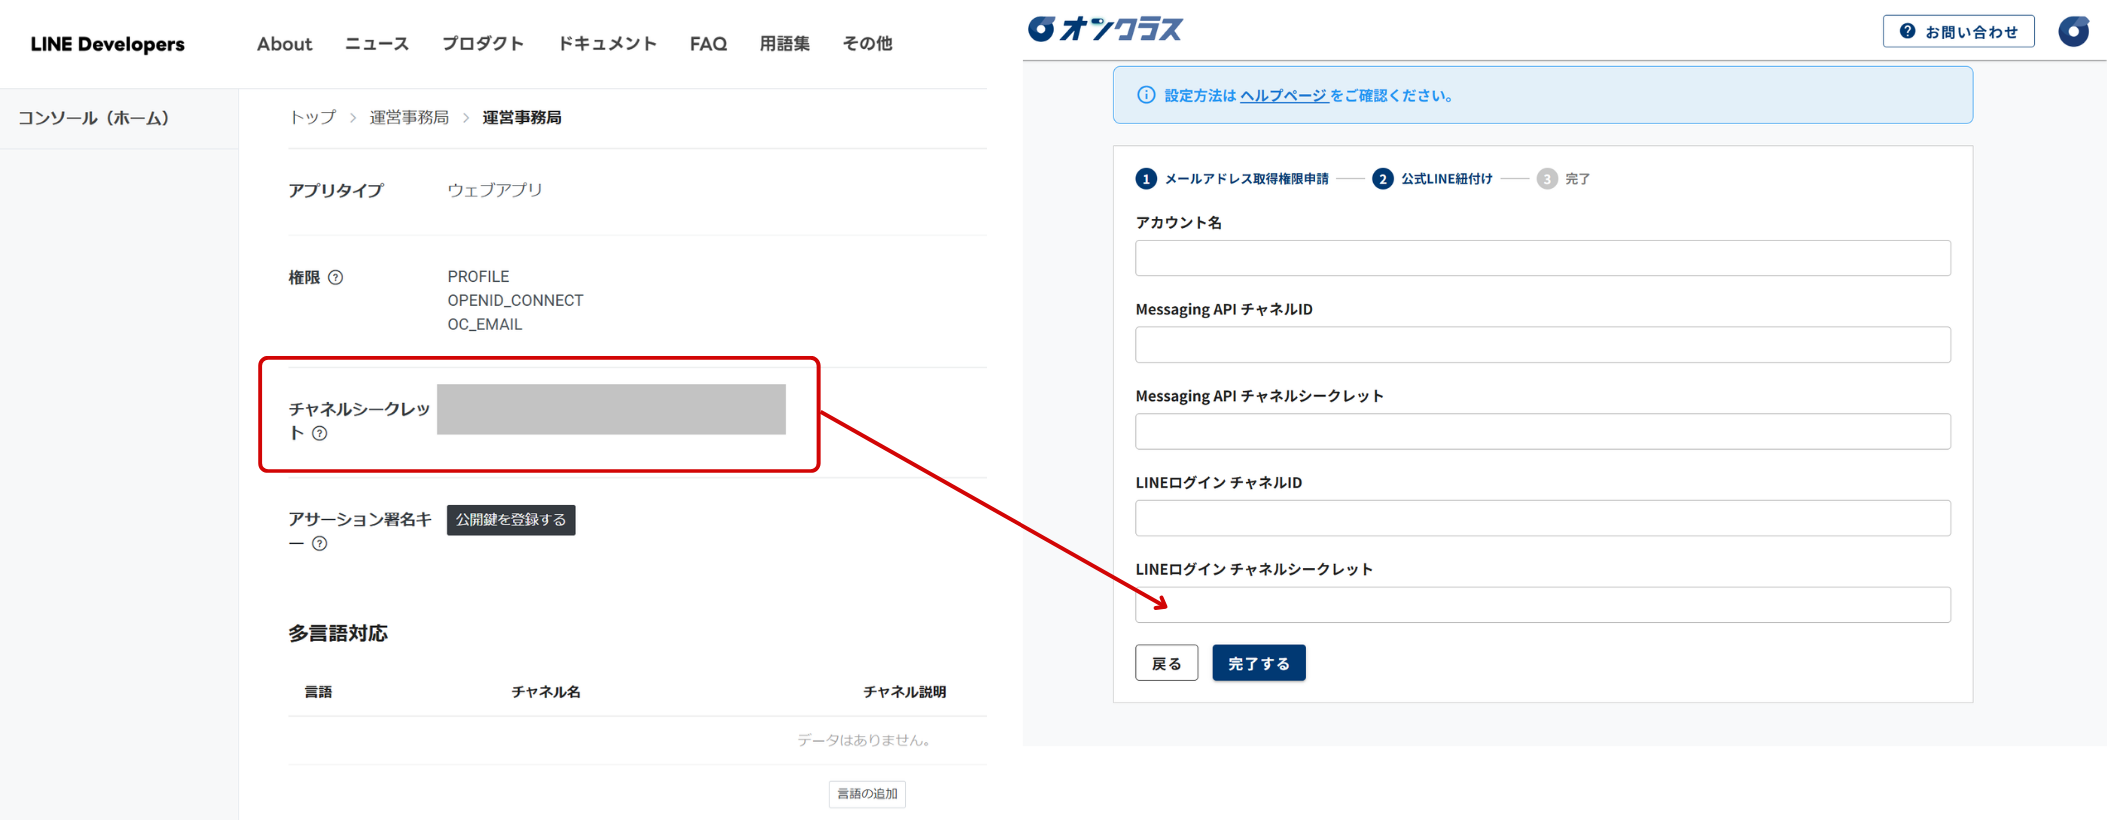Image resolution: width=2107 pixels, height=820 pixels.
Task: Click step 2 circle 公式LINE紐付け
Action: tap(1382, 179)
